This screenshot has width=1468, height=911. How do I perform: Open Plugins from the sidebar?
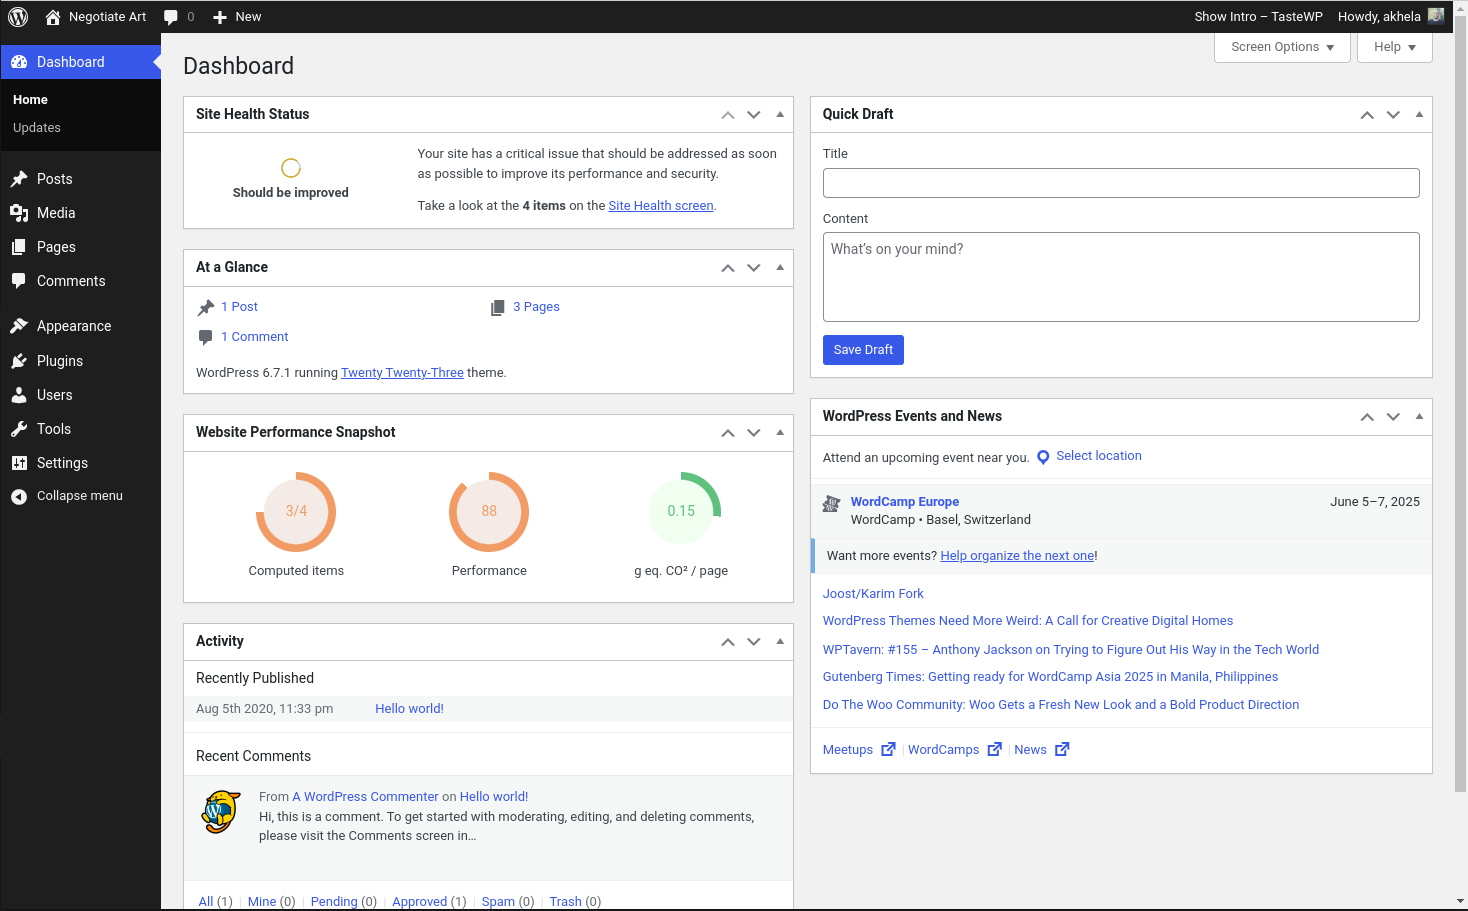point(60,361)
